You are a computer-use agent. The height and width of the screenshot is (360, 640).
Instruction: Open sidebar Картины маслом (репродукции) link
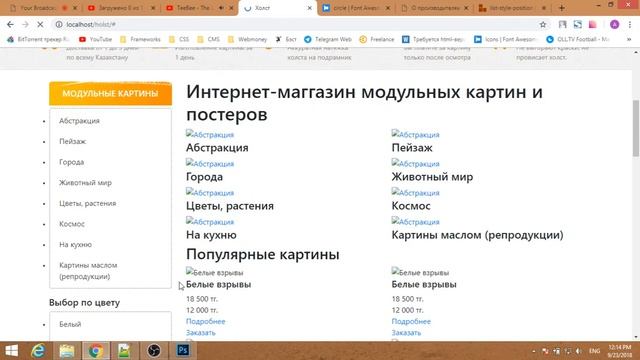88,271
